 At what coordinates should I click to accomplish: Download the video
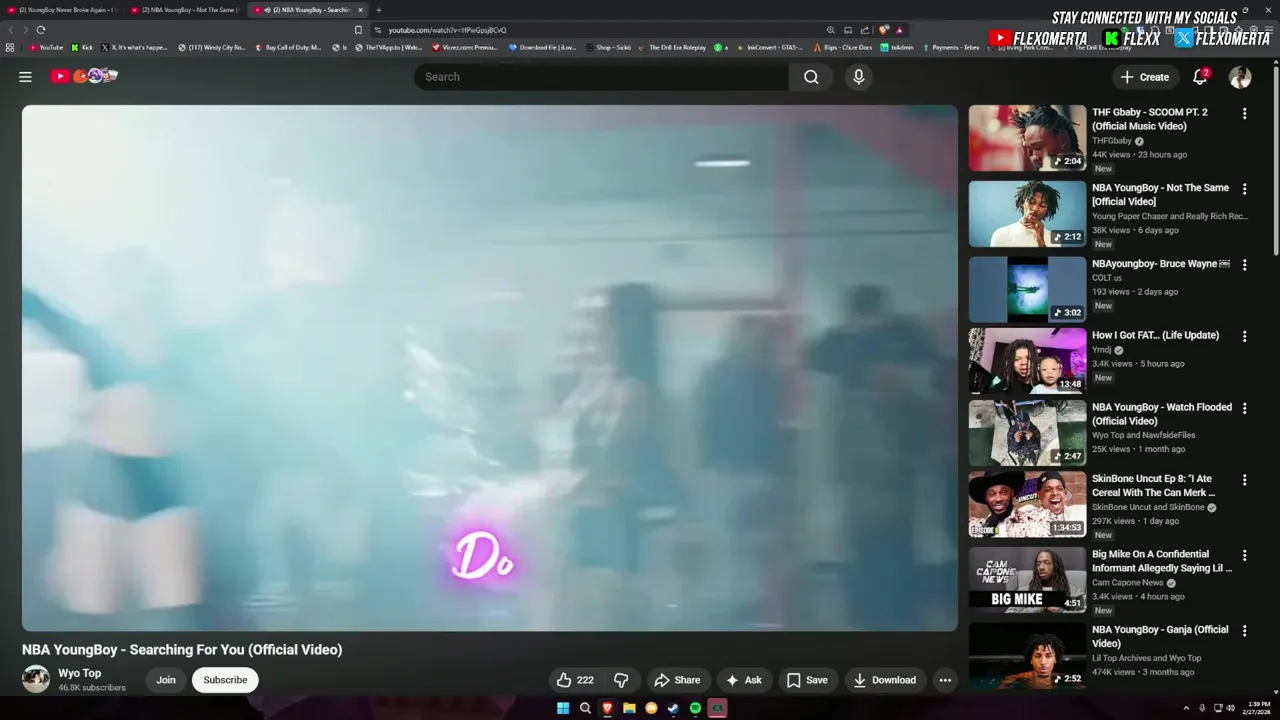coord(884,680)
